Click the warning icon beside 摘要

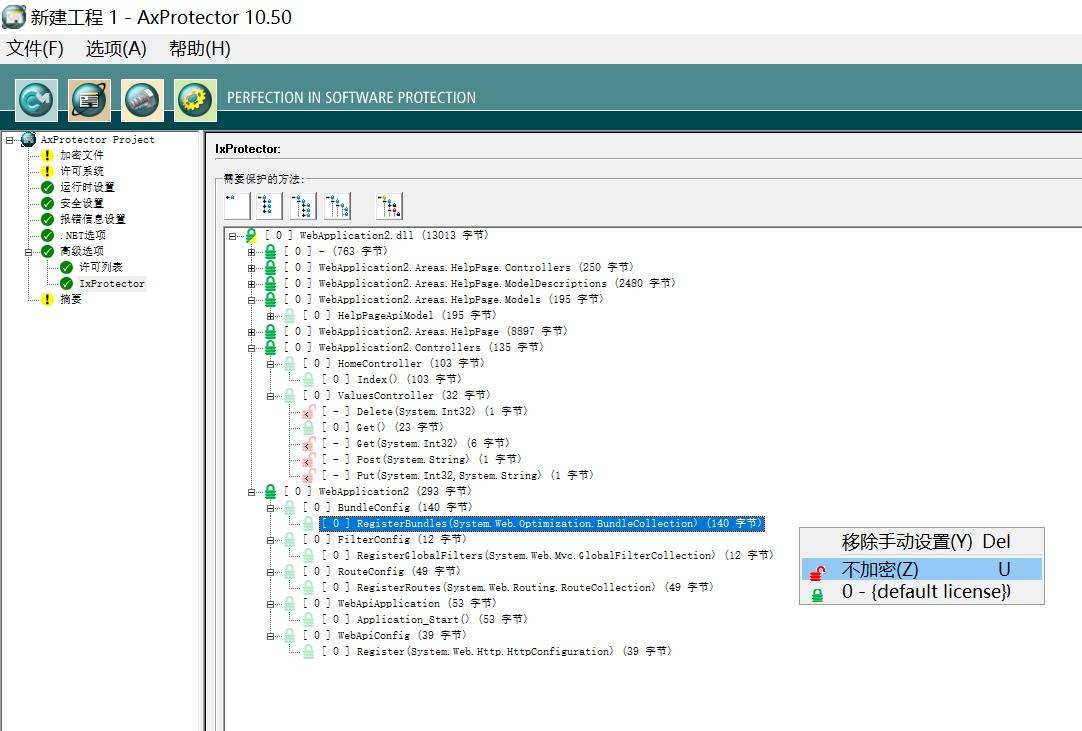click(47, 299)
